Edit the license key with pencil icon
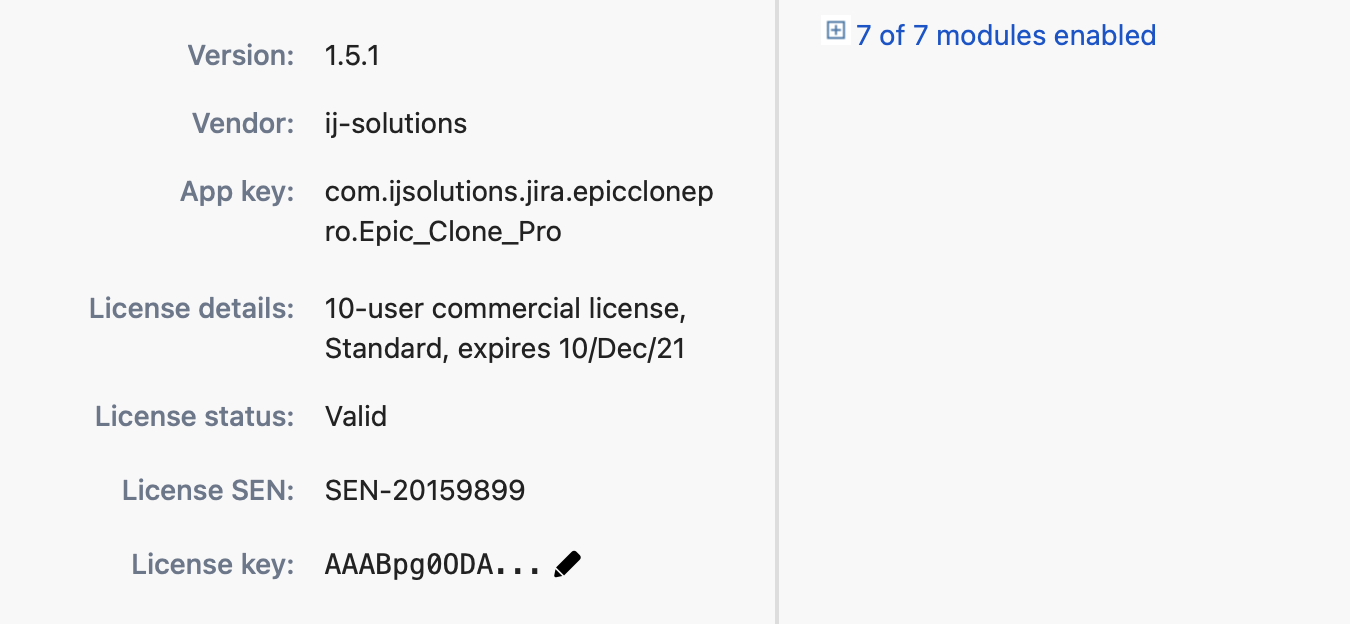The width and height of the screenshot is (1350, 624). point(567,564)
